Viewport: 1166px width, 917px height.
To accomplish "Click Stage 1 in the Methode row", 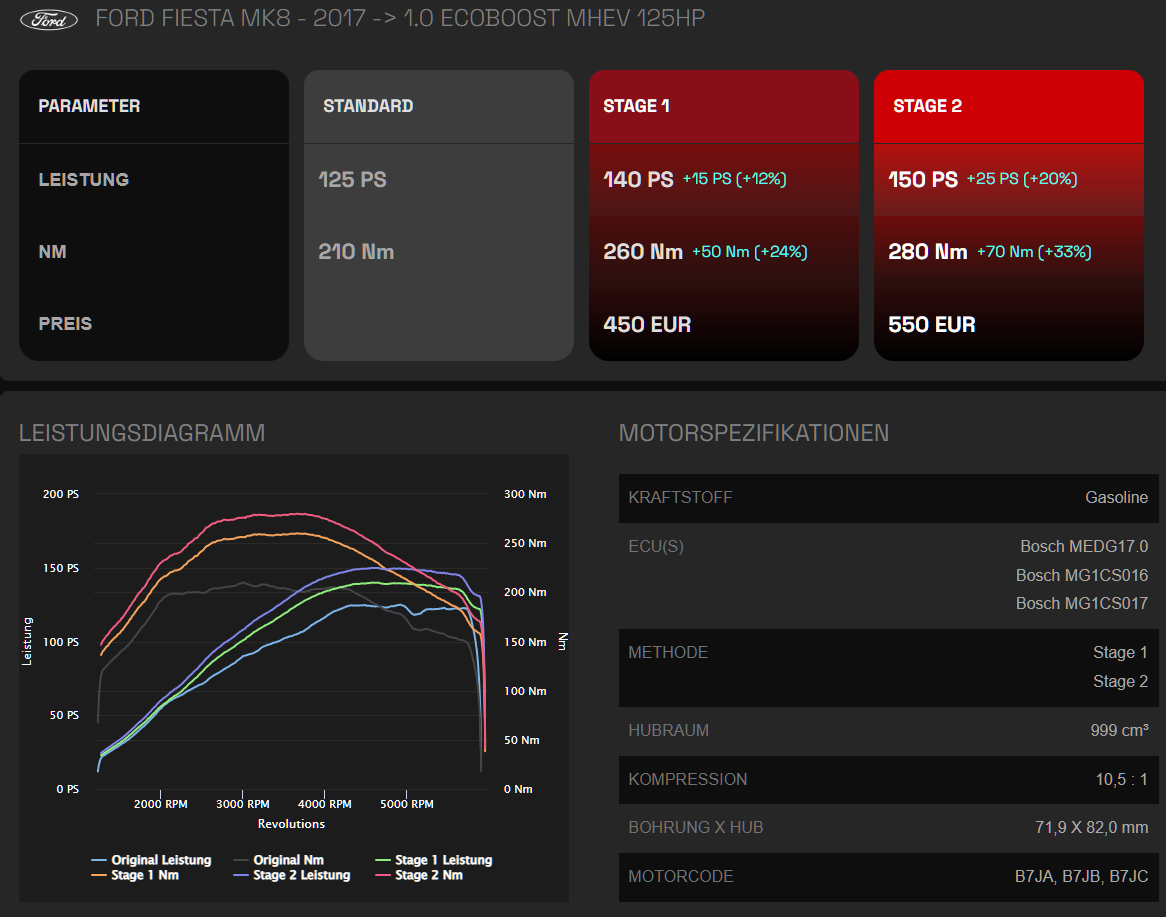I will [x=1121, y=653].
